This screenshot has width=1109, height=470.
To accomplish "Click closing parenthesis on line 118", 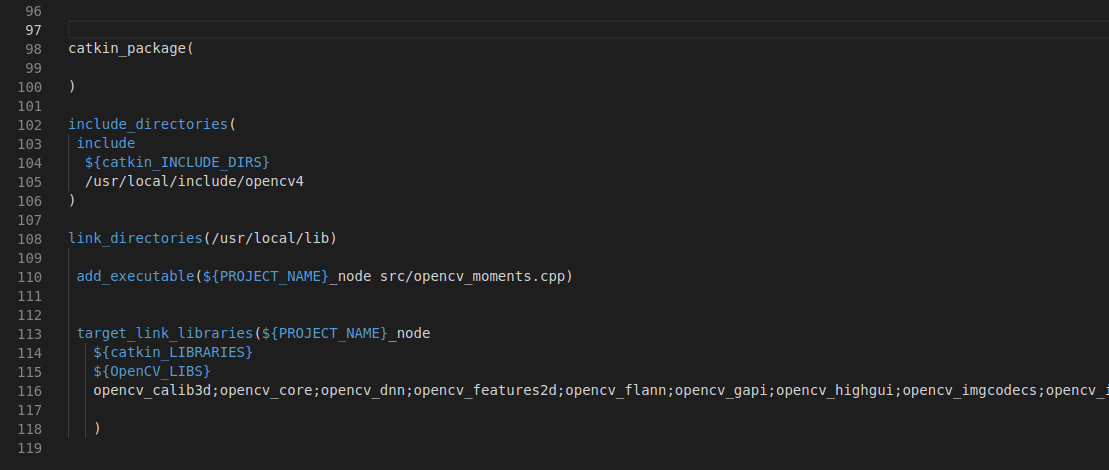I will click(97, 428).
